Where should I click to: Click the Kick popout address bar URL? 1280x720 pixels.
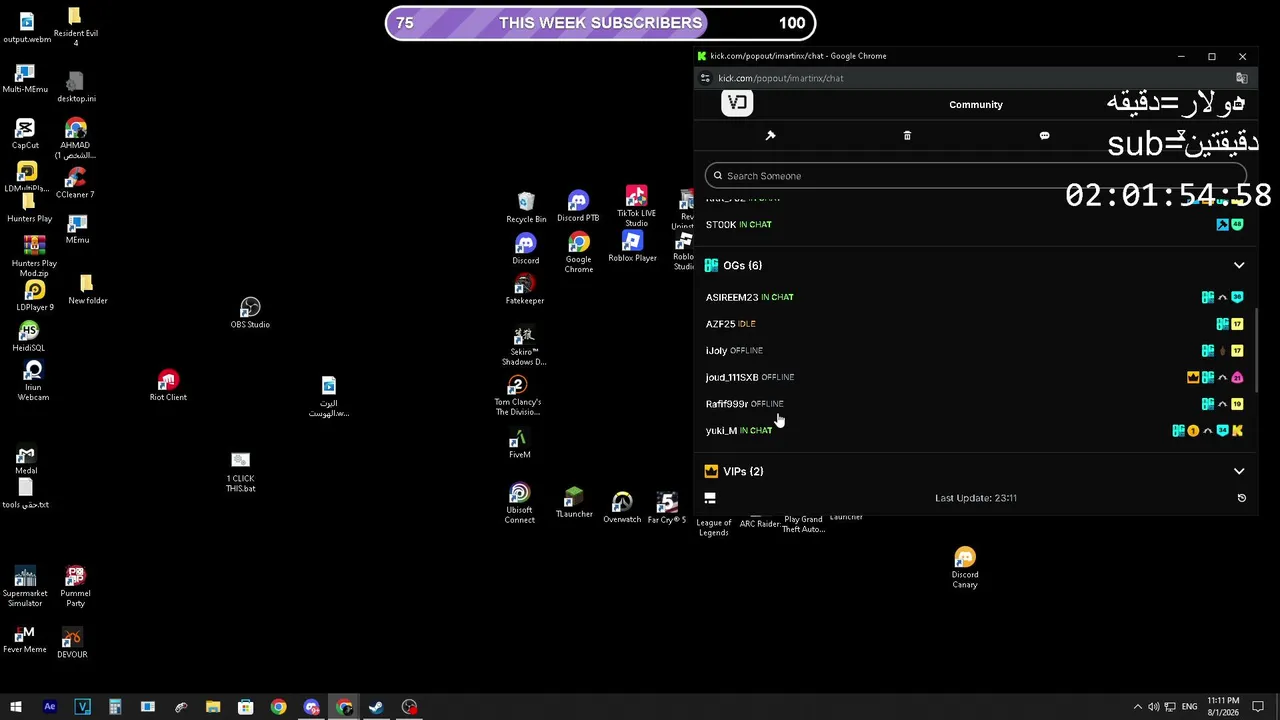781,78
